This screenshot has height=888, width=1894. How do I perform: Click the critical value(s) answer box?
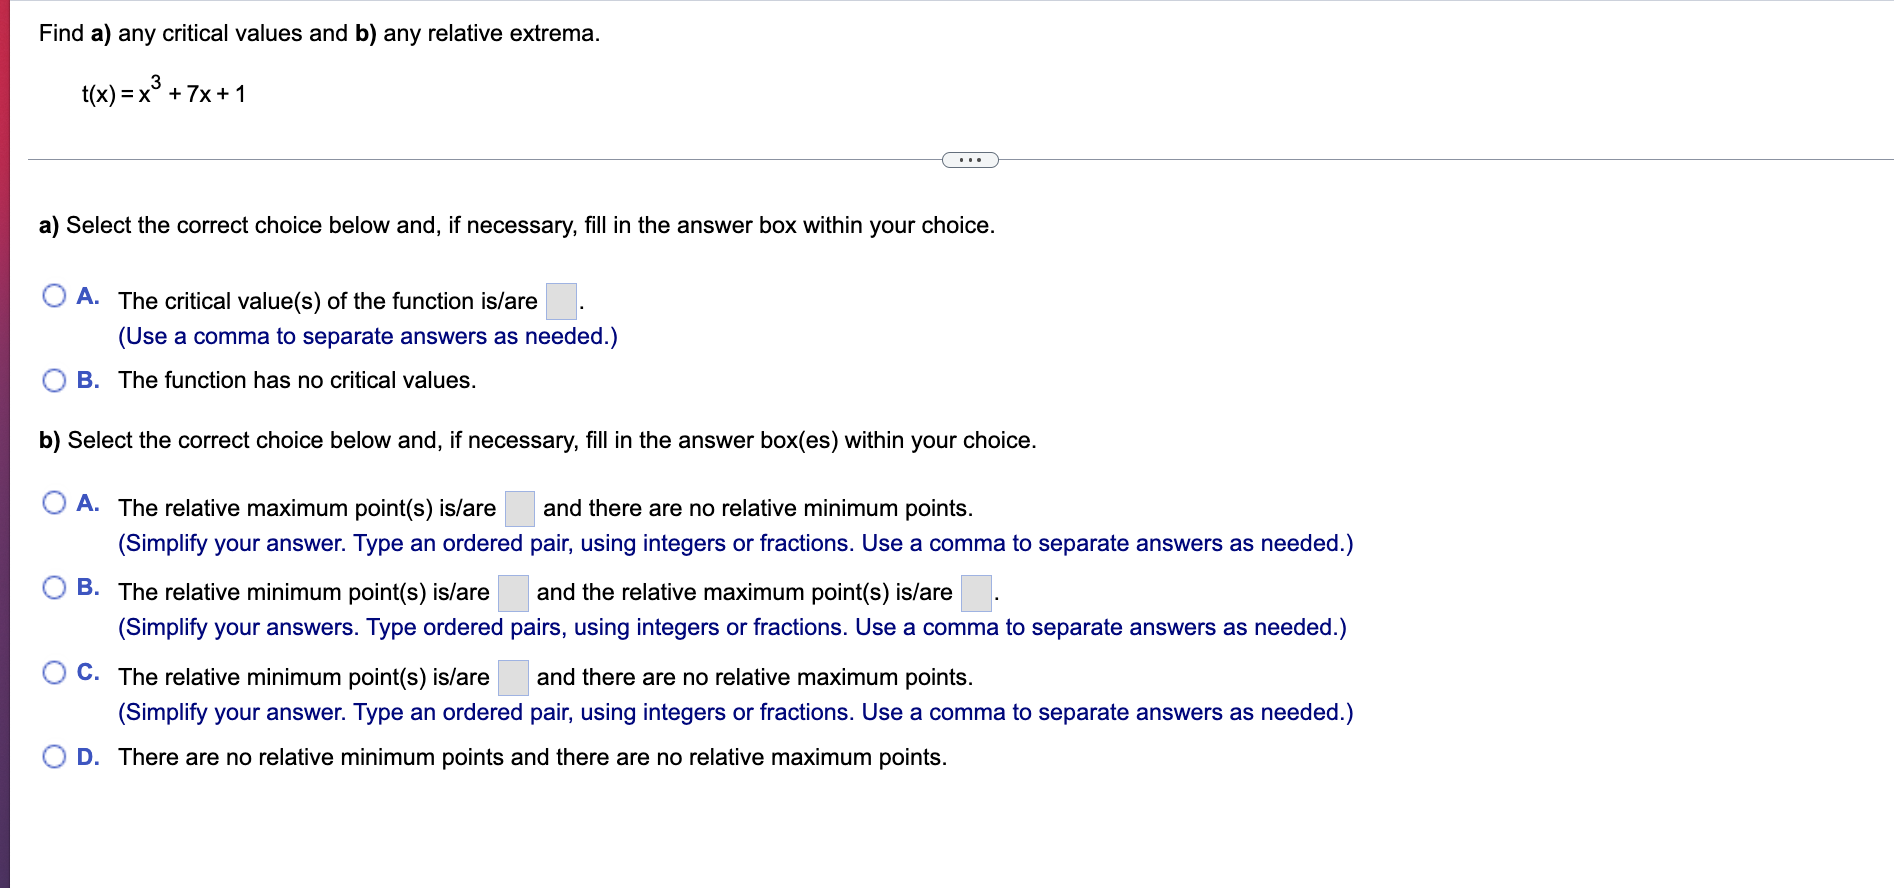561,301
